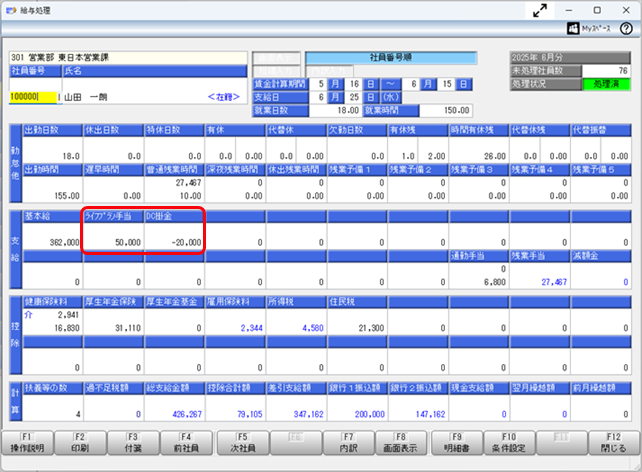Open the help question mark icon

[626, 29]
